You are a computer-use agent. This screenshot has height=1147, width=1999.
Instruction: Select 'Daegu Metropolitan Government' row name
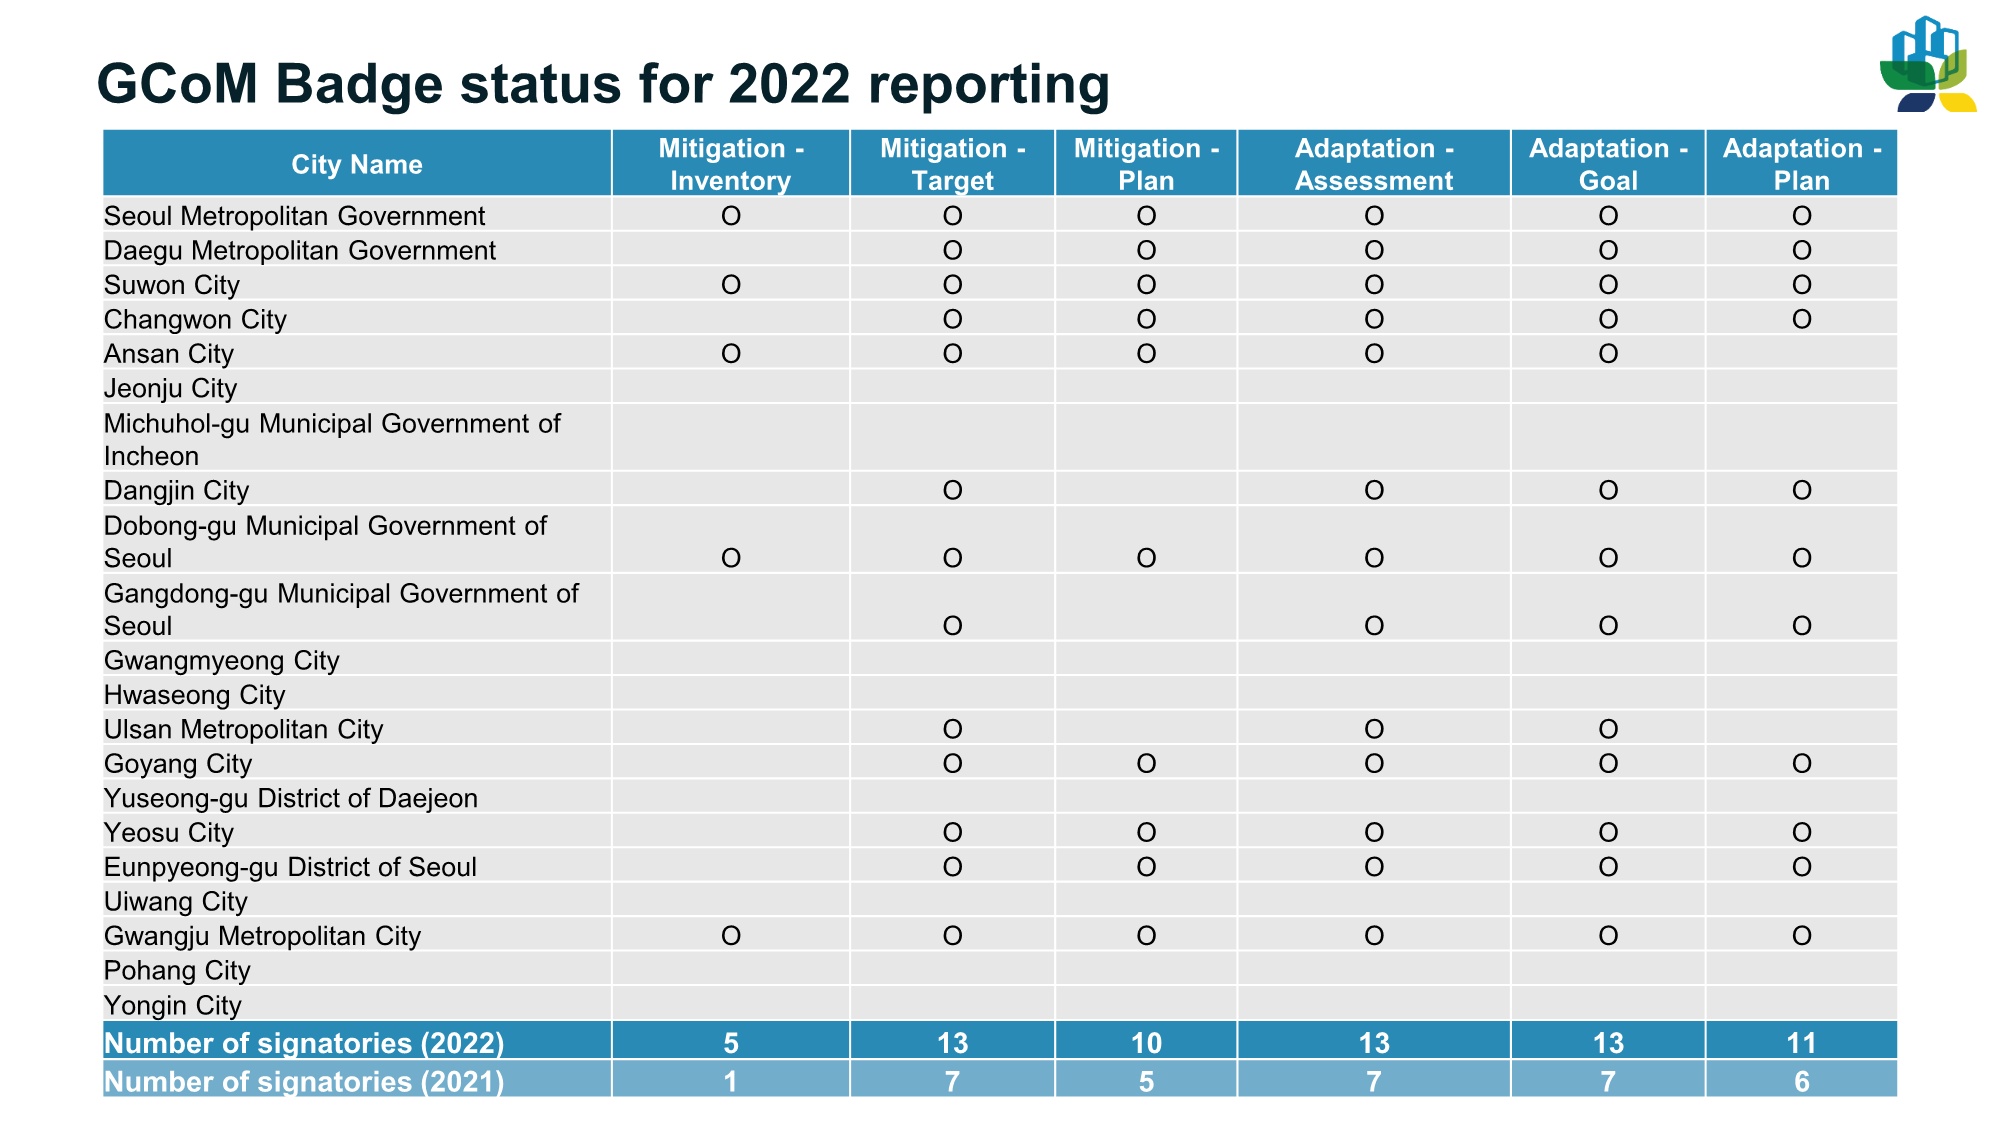[300, 250]
